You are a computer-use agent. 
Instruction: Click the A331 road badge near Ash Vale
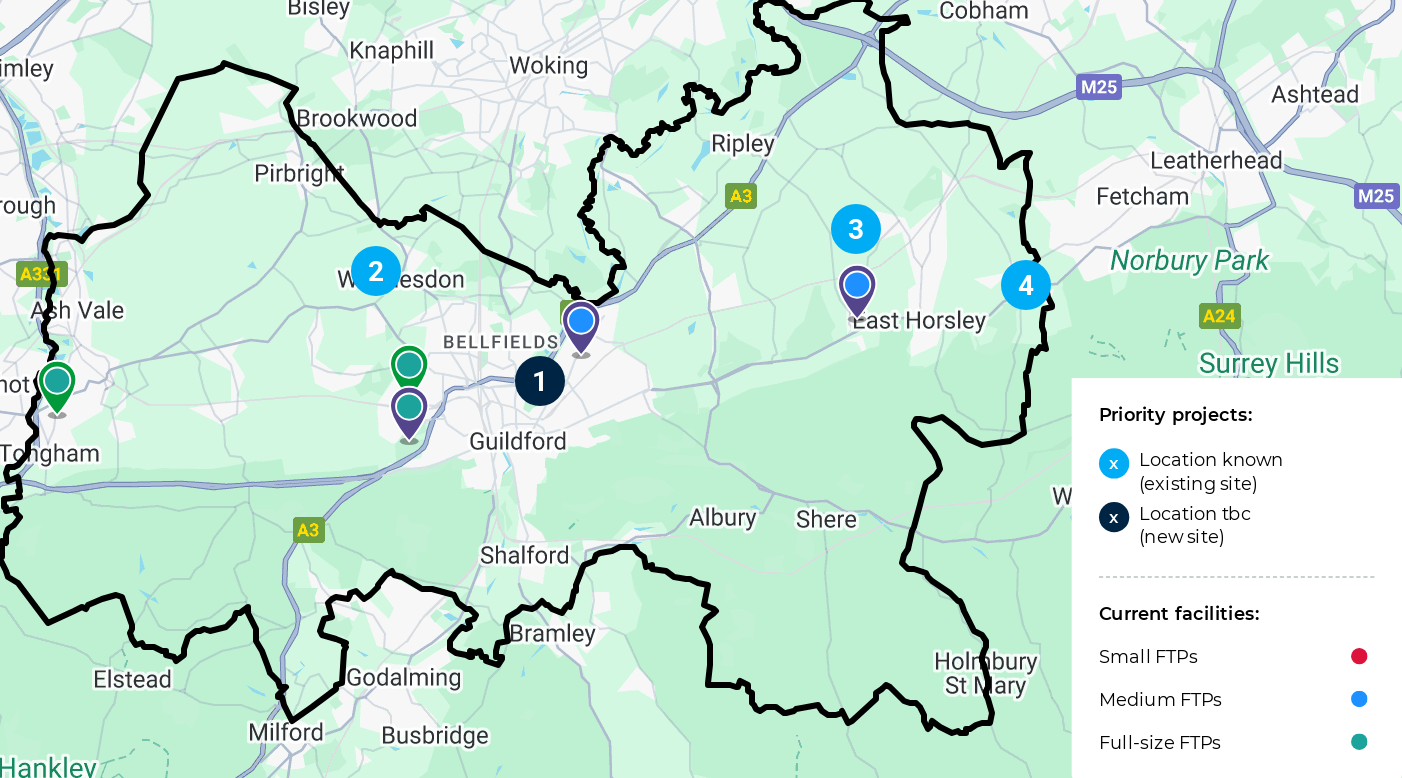40,274
